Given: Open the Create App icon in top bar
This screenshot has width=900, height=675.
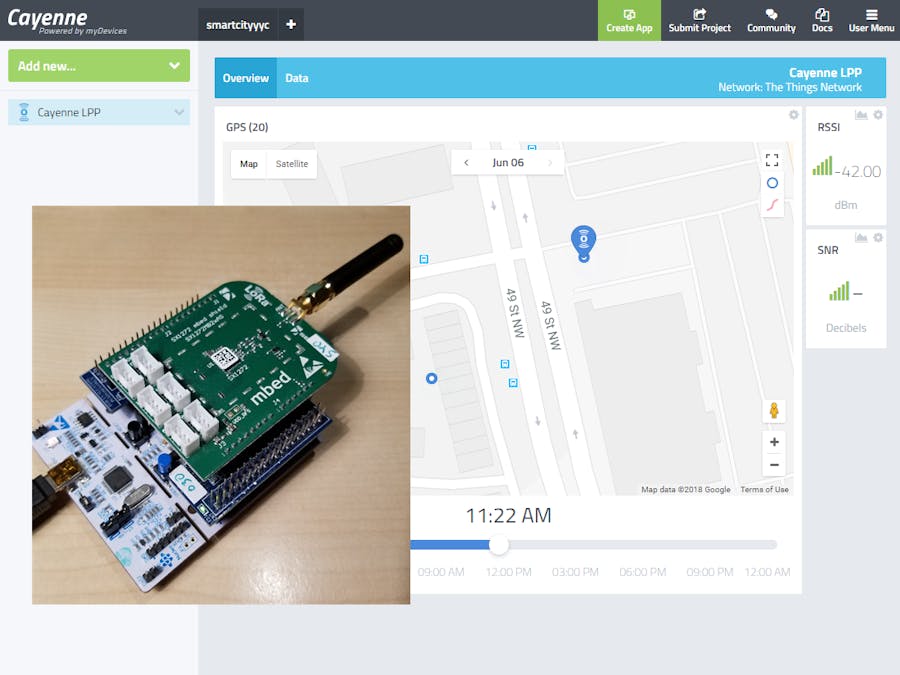Looking at the screenshot, I should 629,14.
